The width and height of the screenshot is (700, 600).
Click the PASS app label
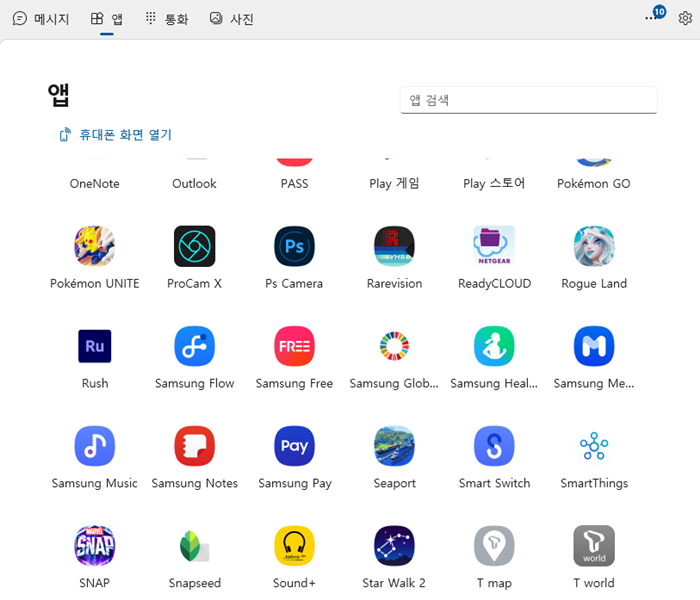(294, 183)
